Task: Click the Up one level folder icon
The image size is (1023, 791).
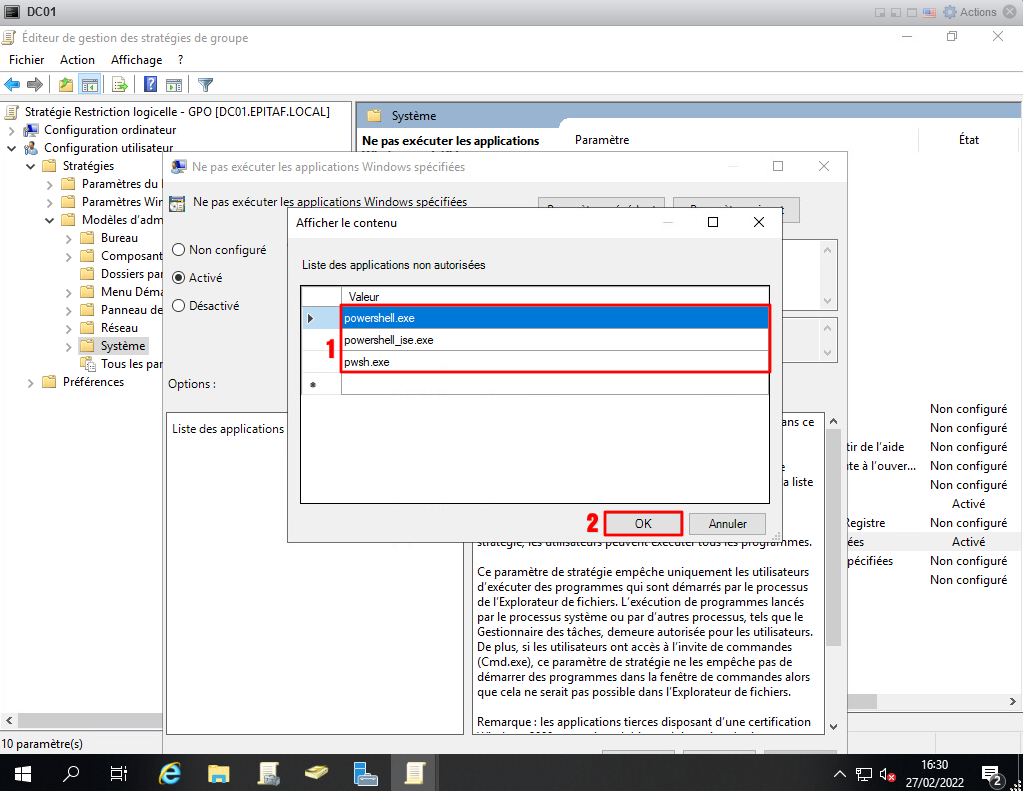Action: [66, 85]
